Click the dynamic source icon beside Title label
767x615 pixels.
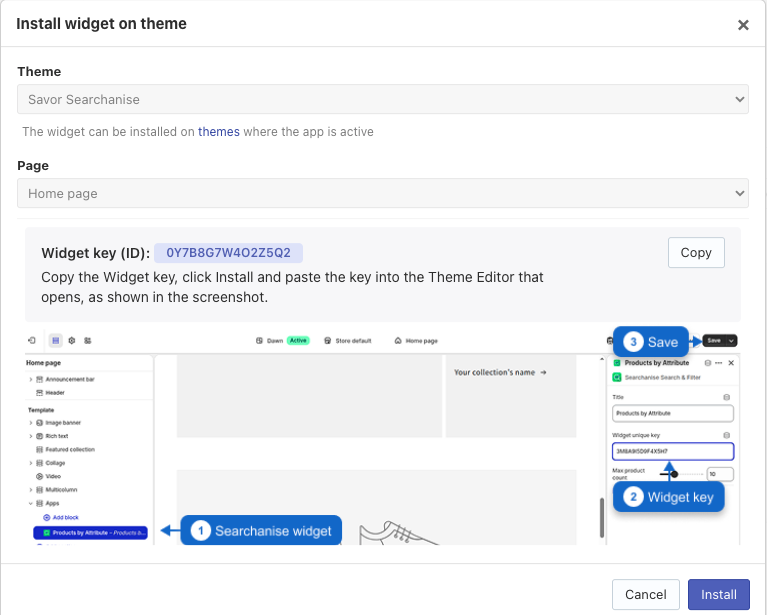pos(727,397)
